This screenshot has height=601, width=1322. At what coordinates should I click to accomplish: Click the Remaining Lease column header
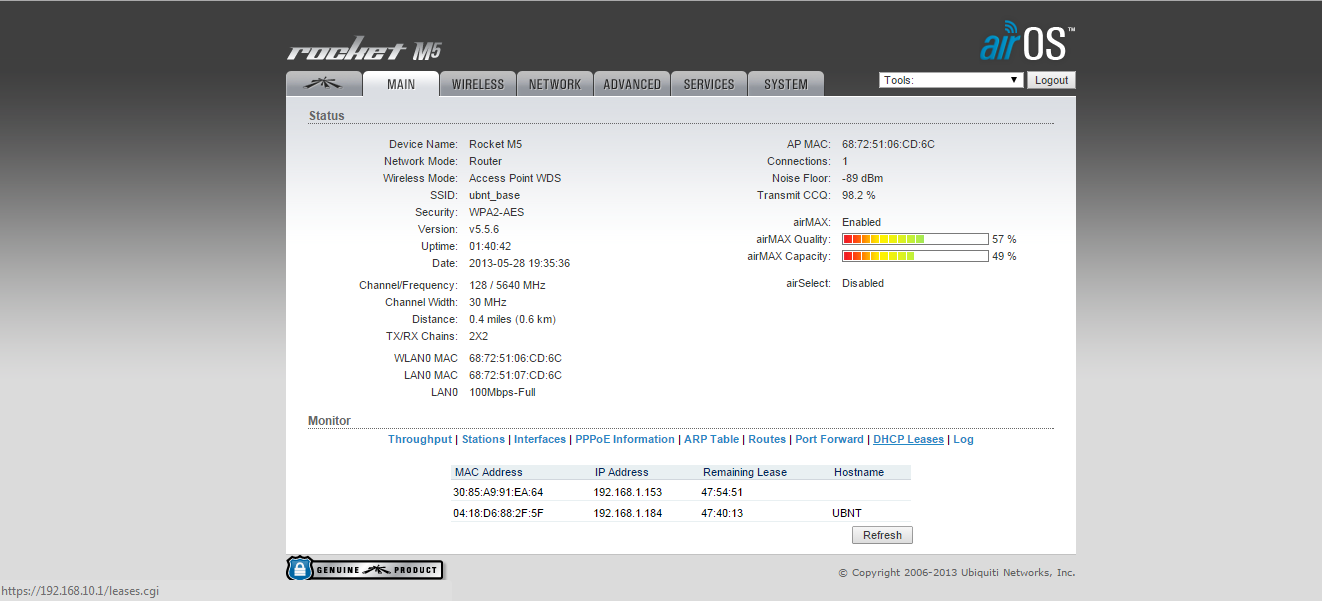pos(745,472)
